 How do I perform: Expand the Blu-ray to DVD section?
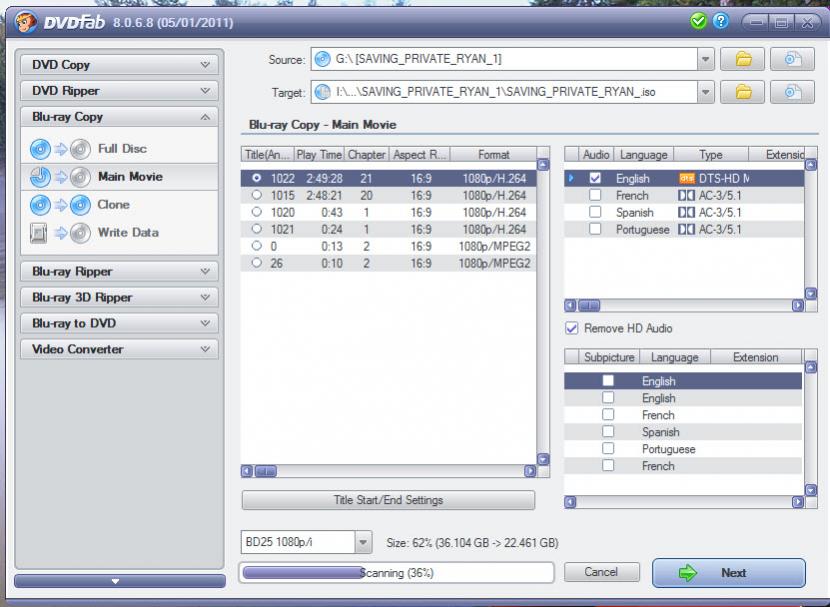point(119,324)
